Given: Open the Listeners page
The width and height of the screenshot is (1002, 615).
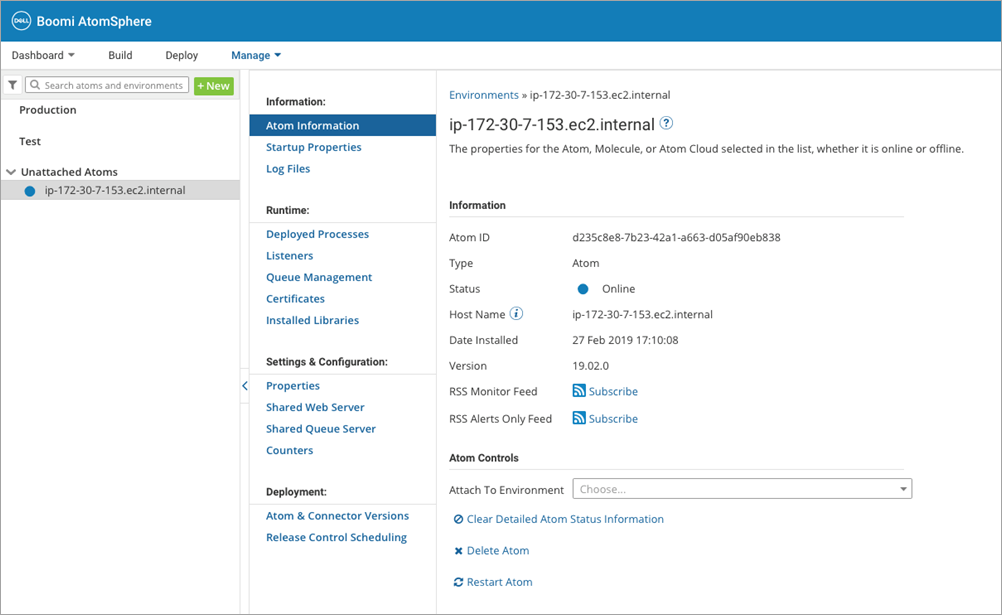Looking at the screenshot, I should pyautogui.click(x=289, y=256).
